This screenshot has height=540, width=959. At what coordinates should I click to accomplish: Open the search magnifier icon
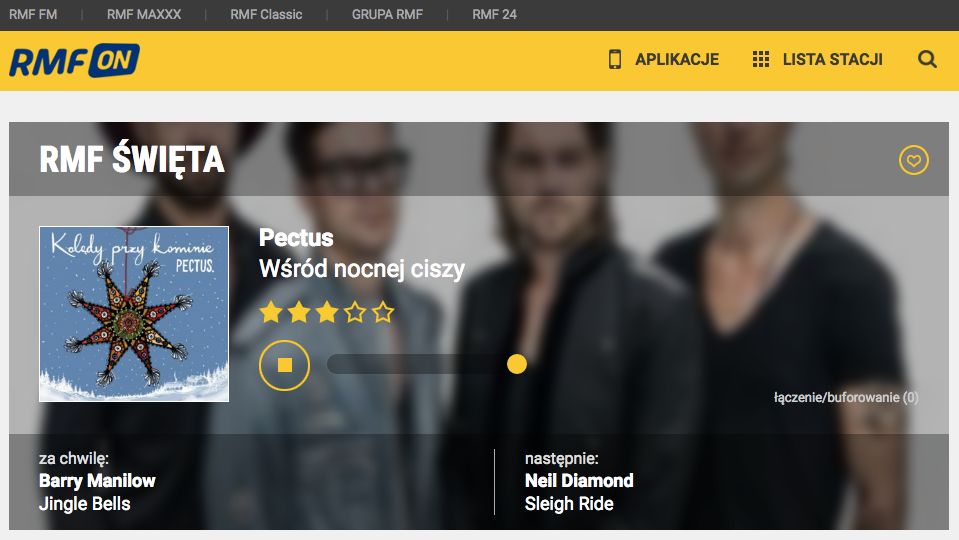(927, 59)
